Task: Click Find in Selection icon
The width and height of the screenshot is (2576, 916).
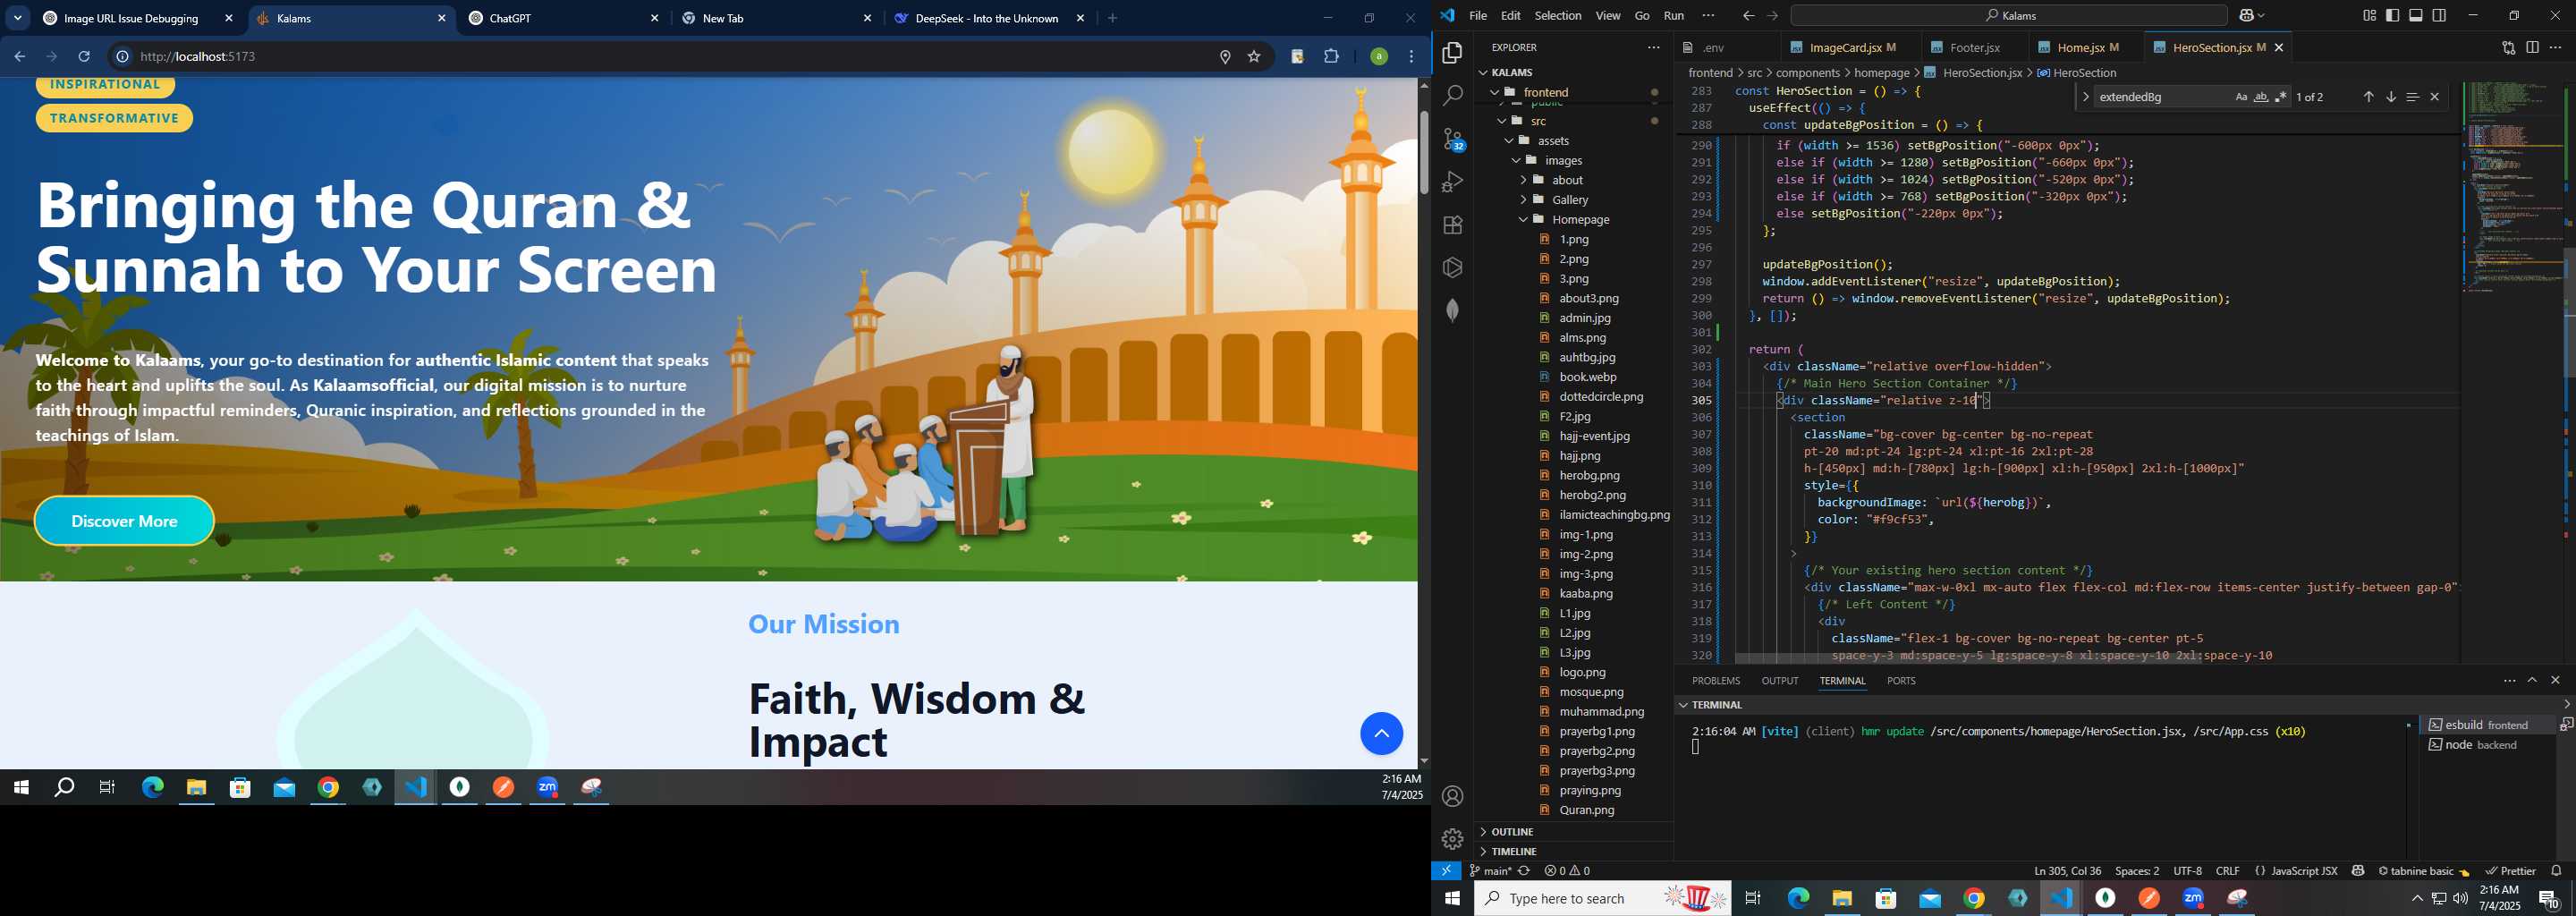Action: [x=2413, y=97]
